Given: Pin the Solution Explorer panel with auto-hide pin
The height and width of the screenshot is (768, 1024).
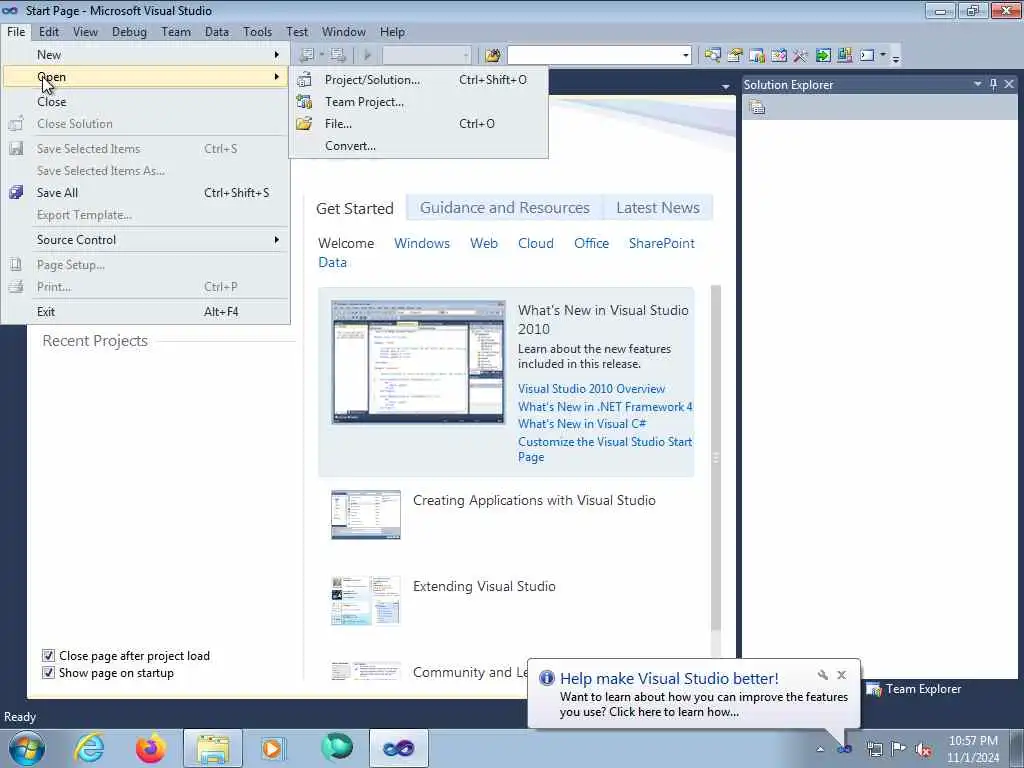Looking at the screenshot, I should (993, 84).
